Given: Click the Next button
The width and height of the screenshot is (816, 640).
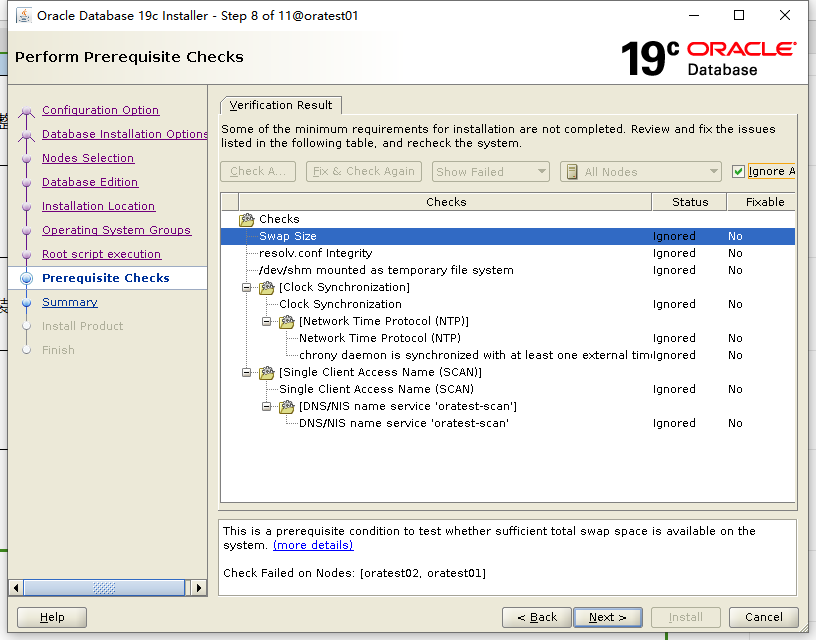Looking at the screenshot, I should tap(607, 617).
